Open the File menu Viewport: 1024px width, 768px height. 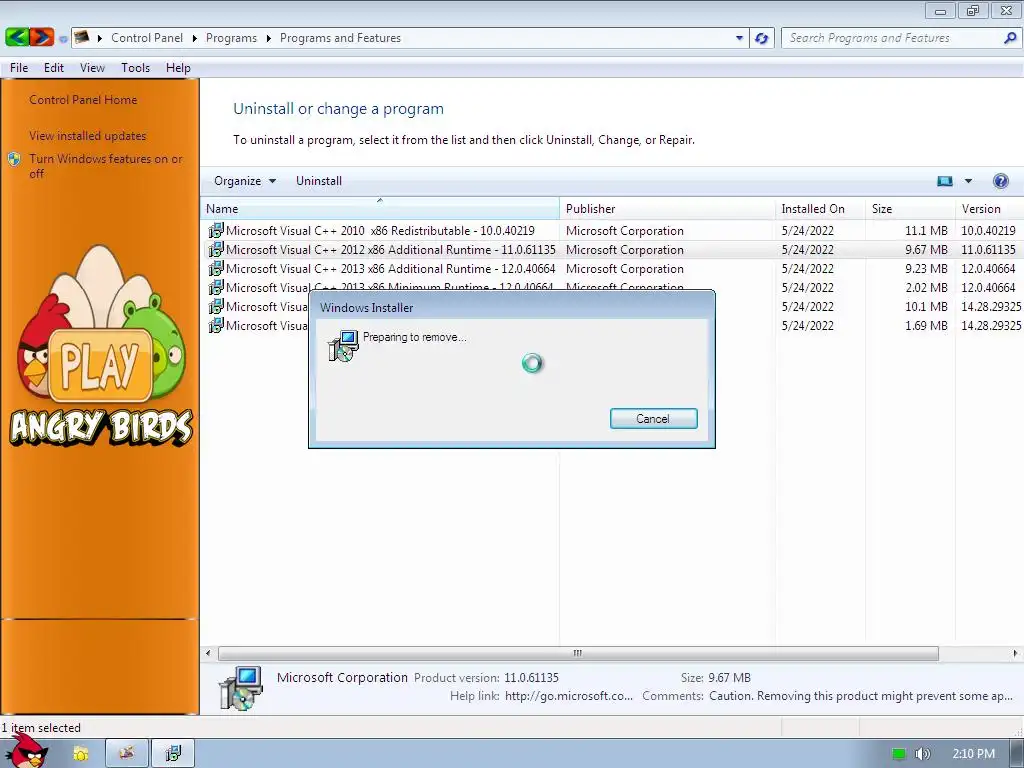pos(19,68)
